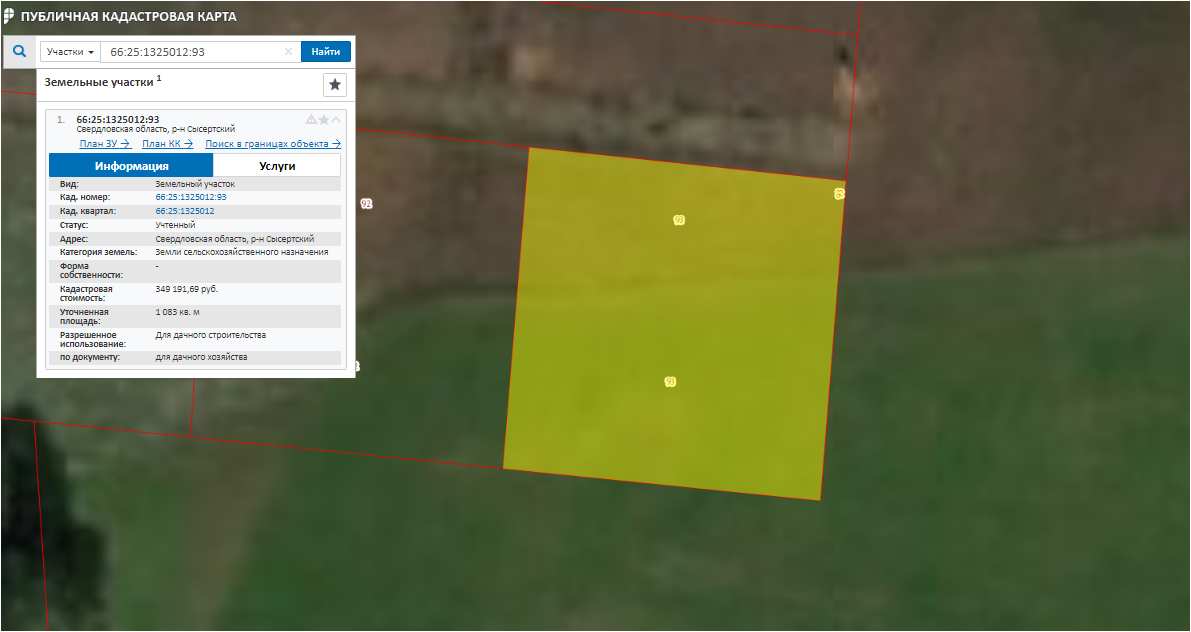Click the parcel label 92 on the map
The height and width of the screenshot is (632, 1191).
click(366, 204)
